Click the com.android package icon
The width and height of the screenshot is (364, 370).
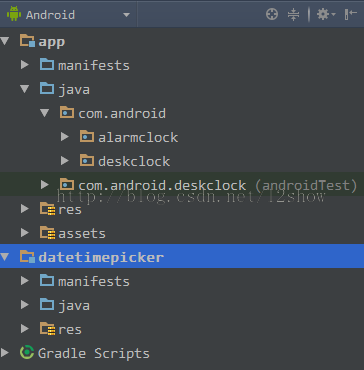pyautogui.click(x=67, y=112)
